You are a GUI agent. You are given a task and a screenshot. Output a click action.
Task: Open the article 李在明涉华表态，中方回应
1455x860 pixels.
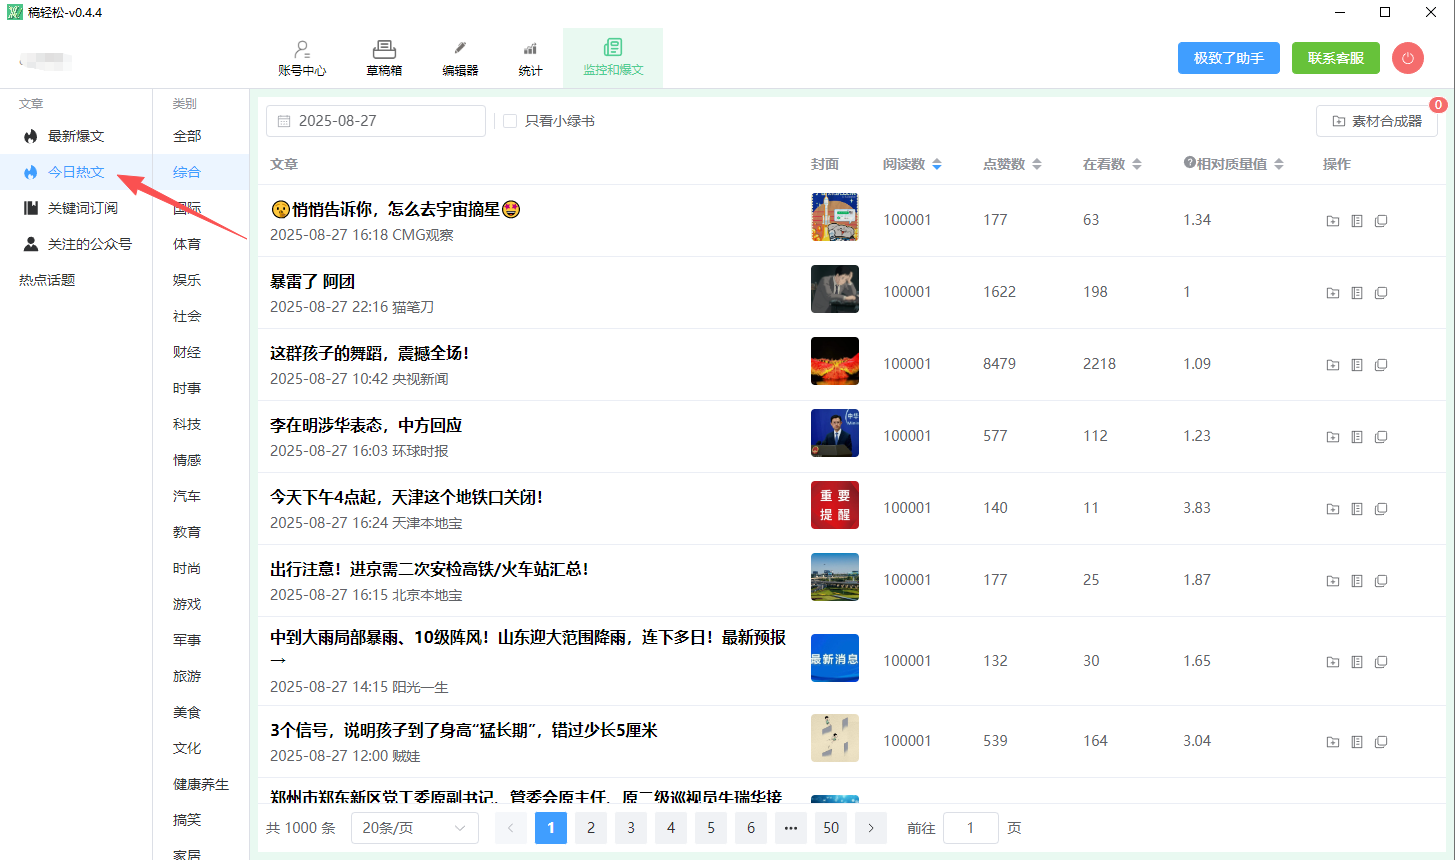click(366, 426)
